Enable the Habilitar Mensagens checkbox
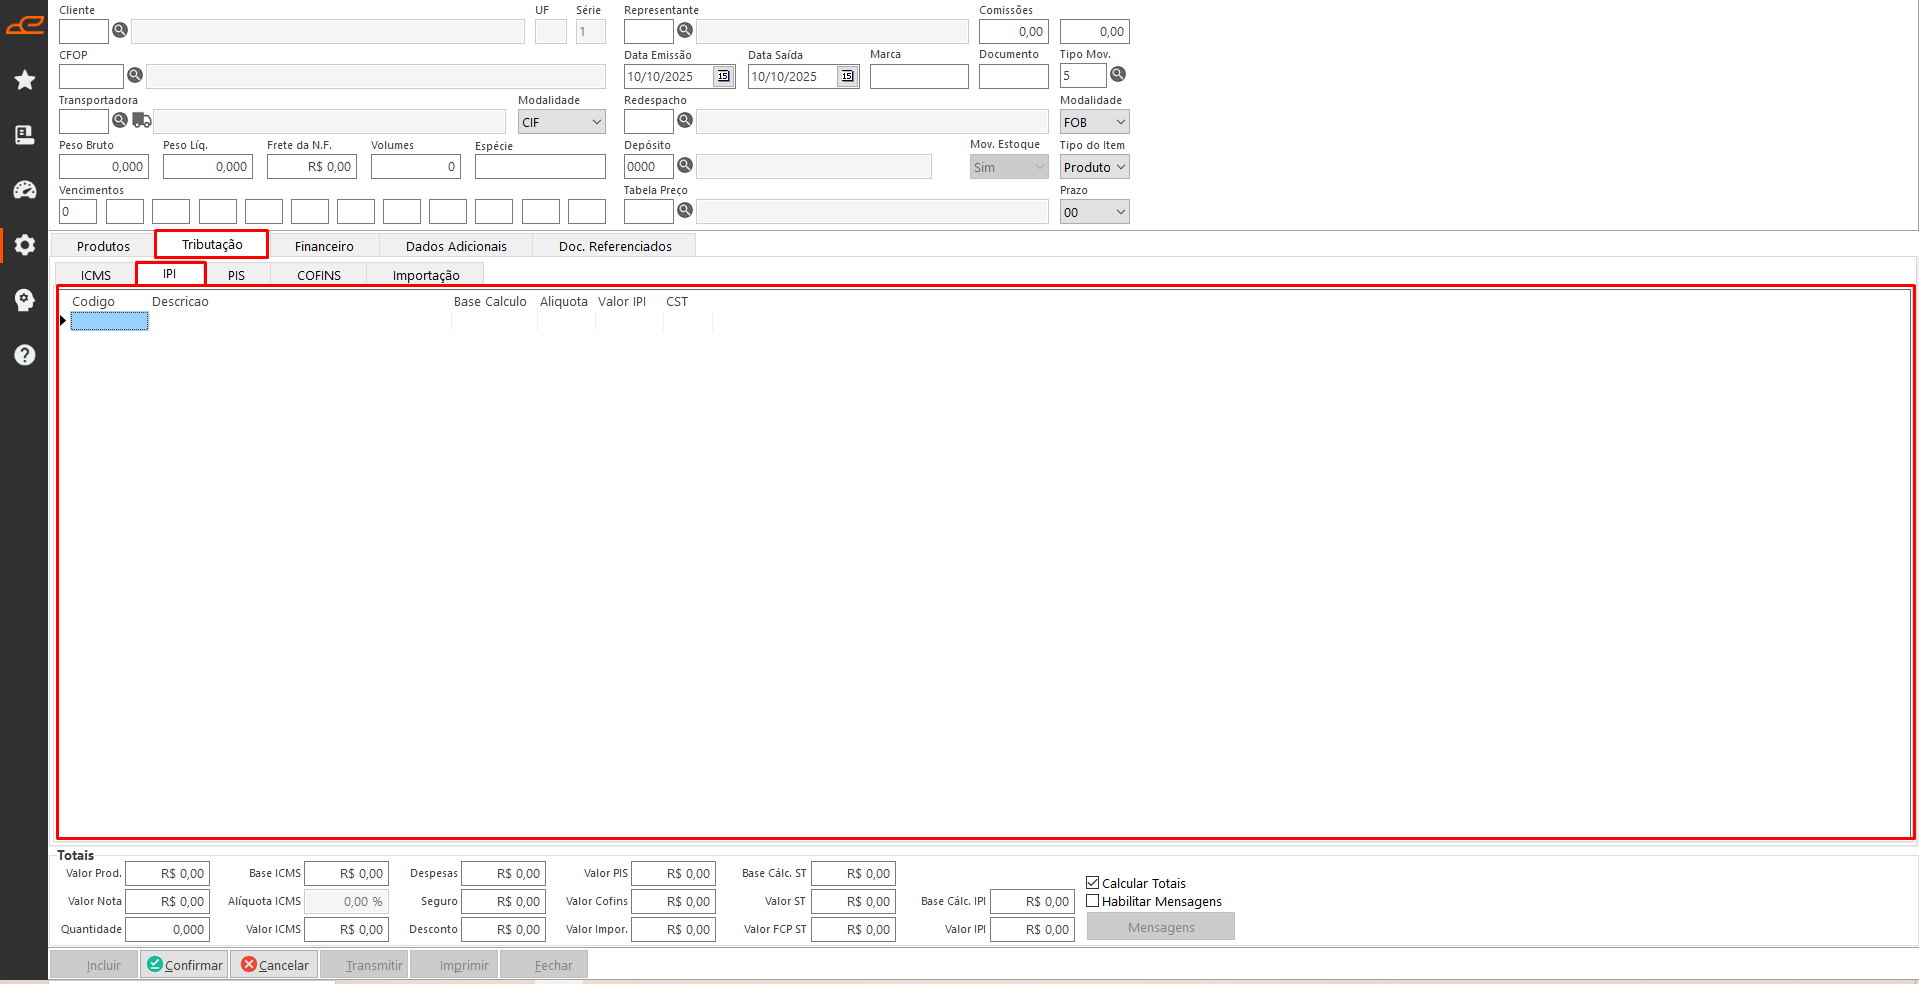 click(1093, 901)
